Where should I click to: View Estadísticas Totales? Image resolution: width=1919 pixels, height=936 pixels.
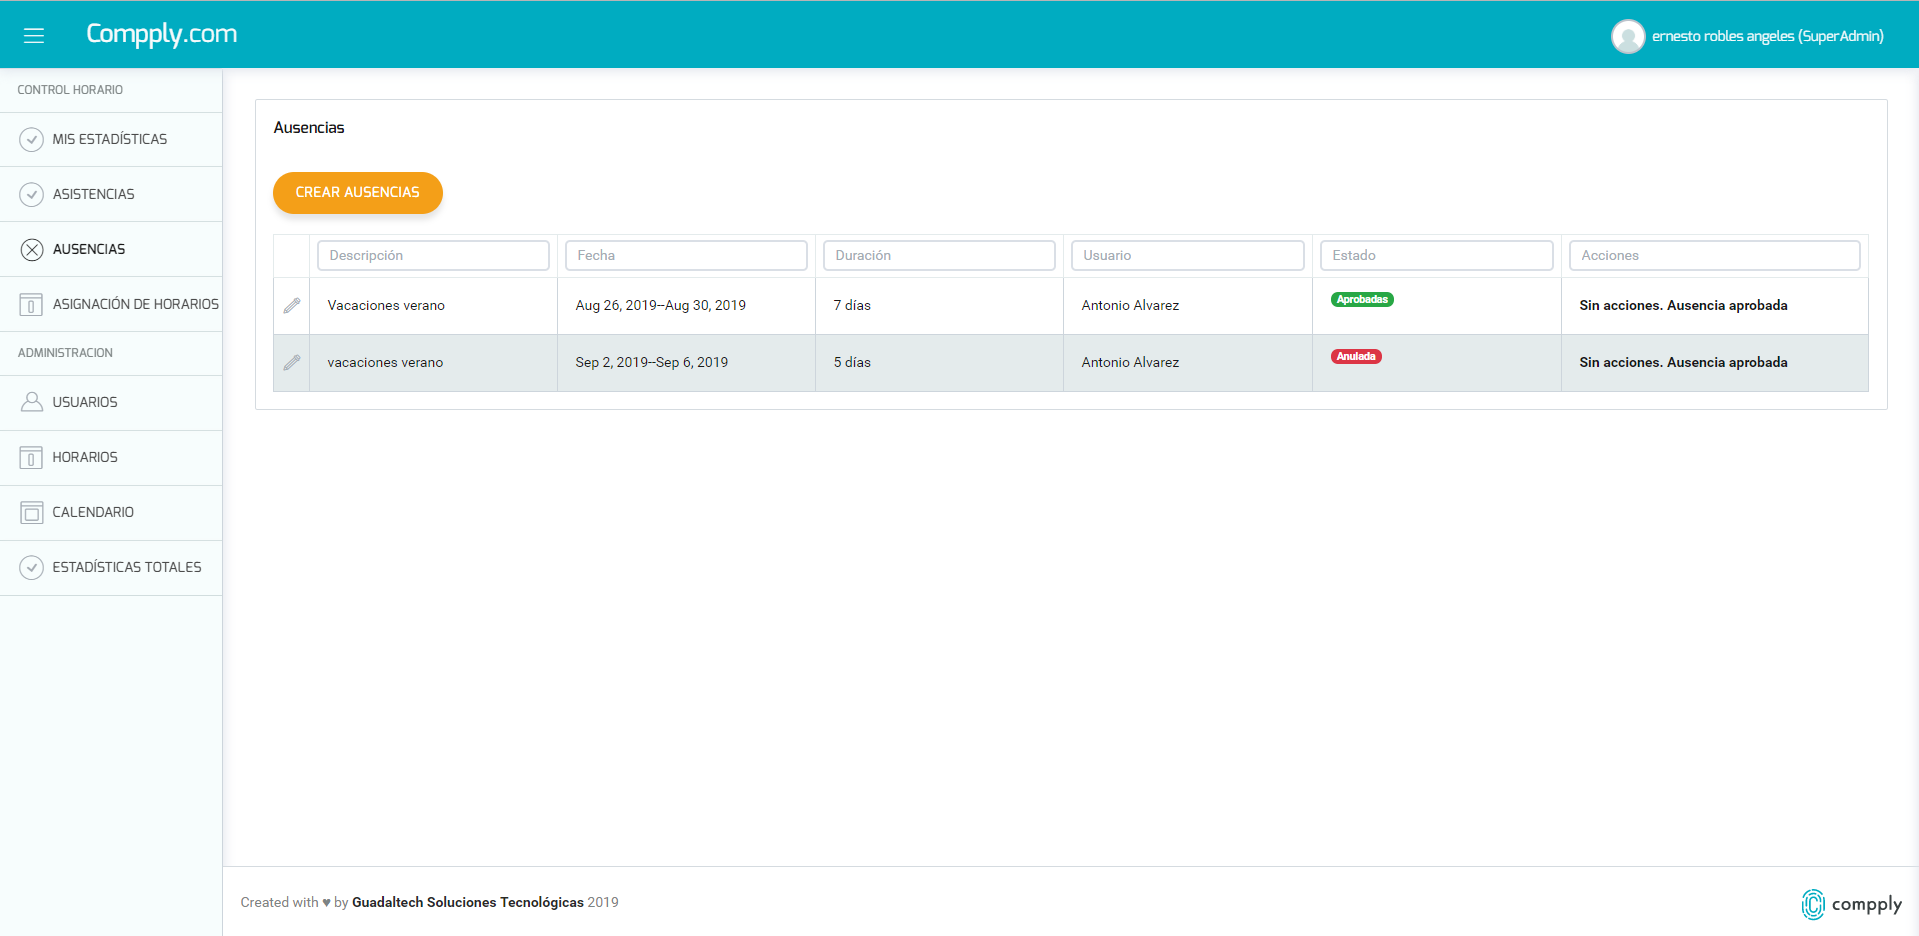[x=111, y=567]
